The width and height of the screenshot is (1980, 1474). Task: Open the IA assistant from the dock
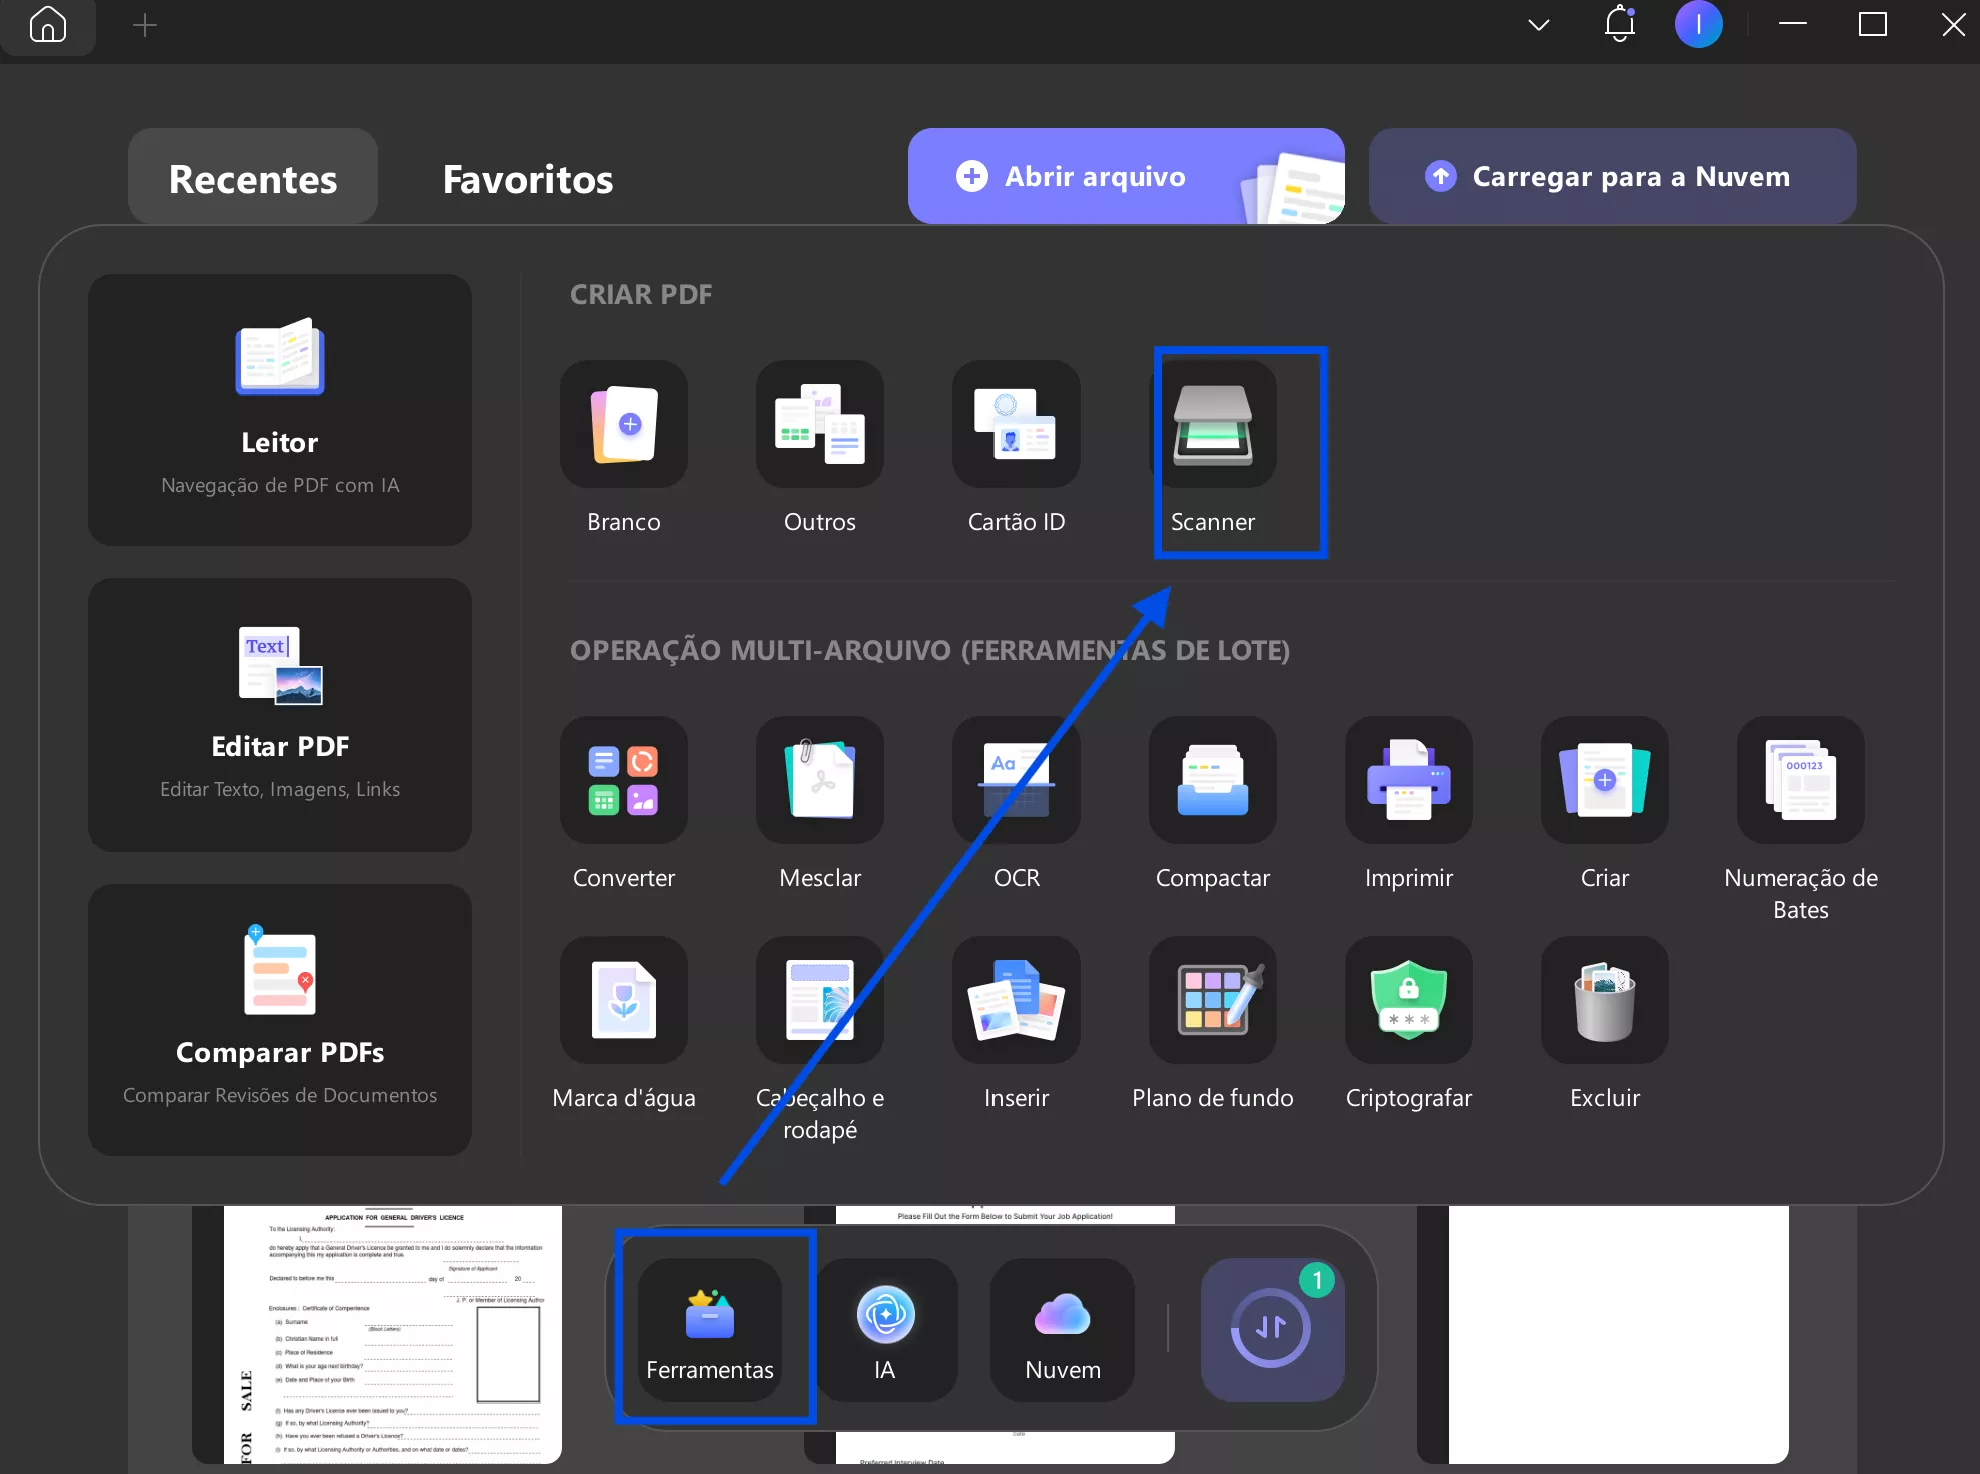coord(884,1330)
